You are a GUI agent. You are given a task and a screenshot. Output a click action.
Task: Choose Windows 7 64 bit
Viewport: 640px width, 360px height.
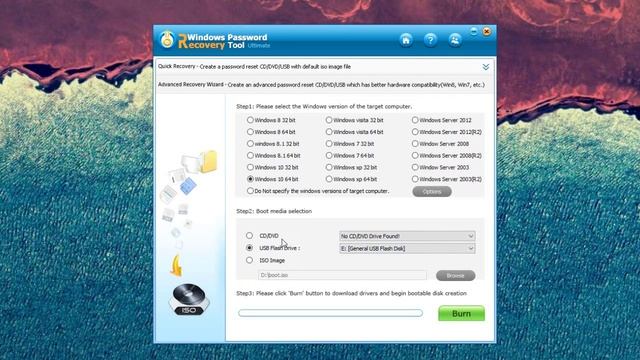coord(329,156)
